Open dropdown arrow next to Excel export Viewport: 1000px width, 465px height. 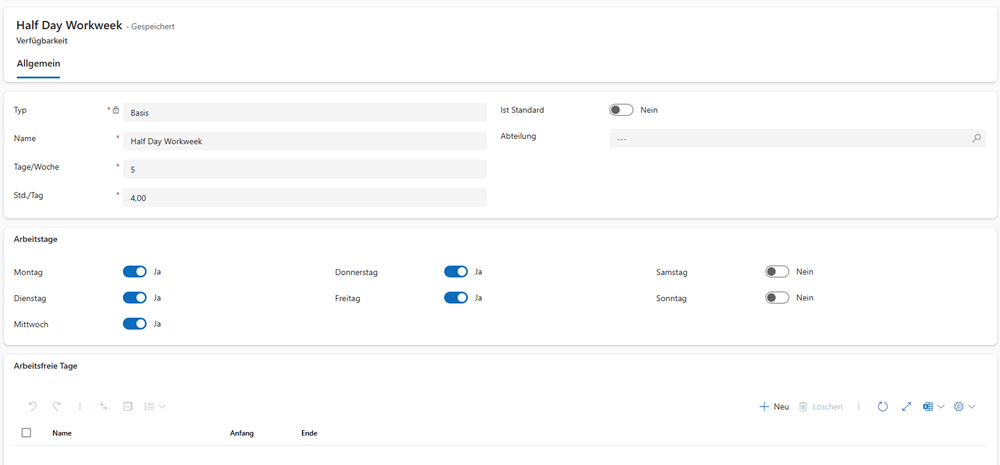tap(941, 407)
